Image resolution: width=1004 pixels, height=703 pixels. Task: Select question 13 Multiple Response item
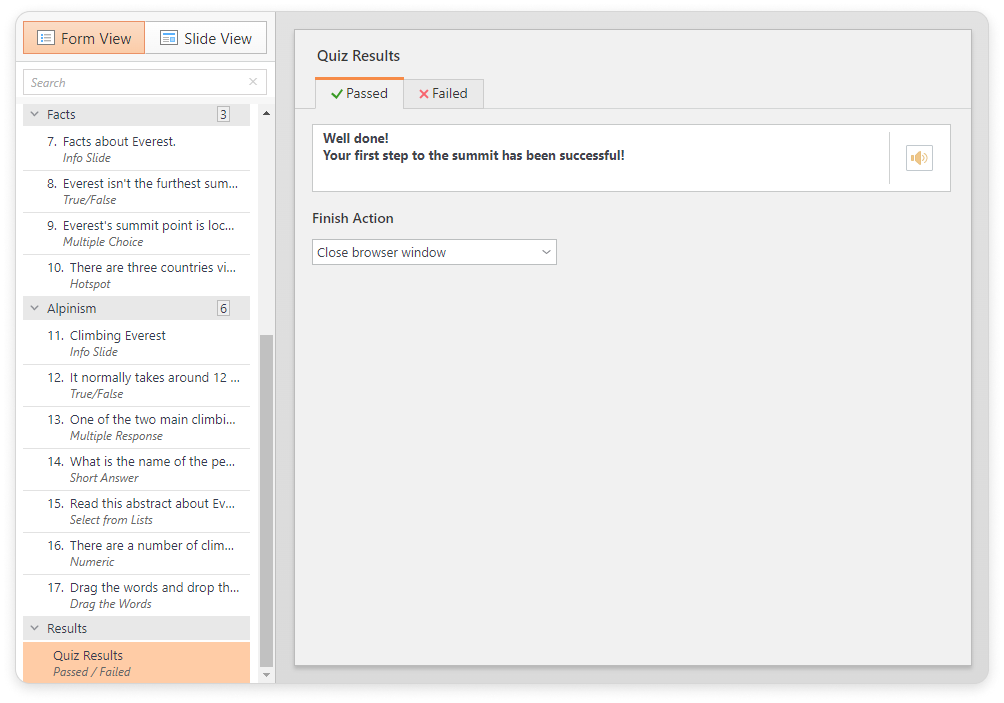coord(136,427)
